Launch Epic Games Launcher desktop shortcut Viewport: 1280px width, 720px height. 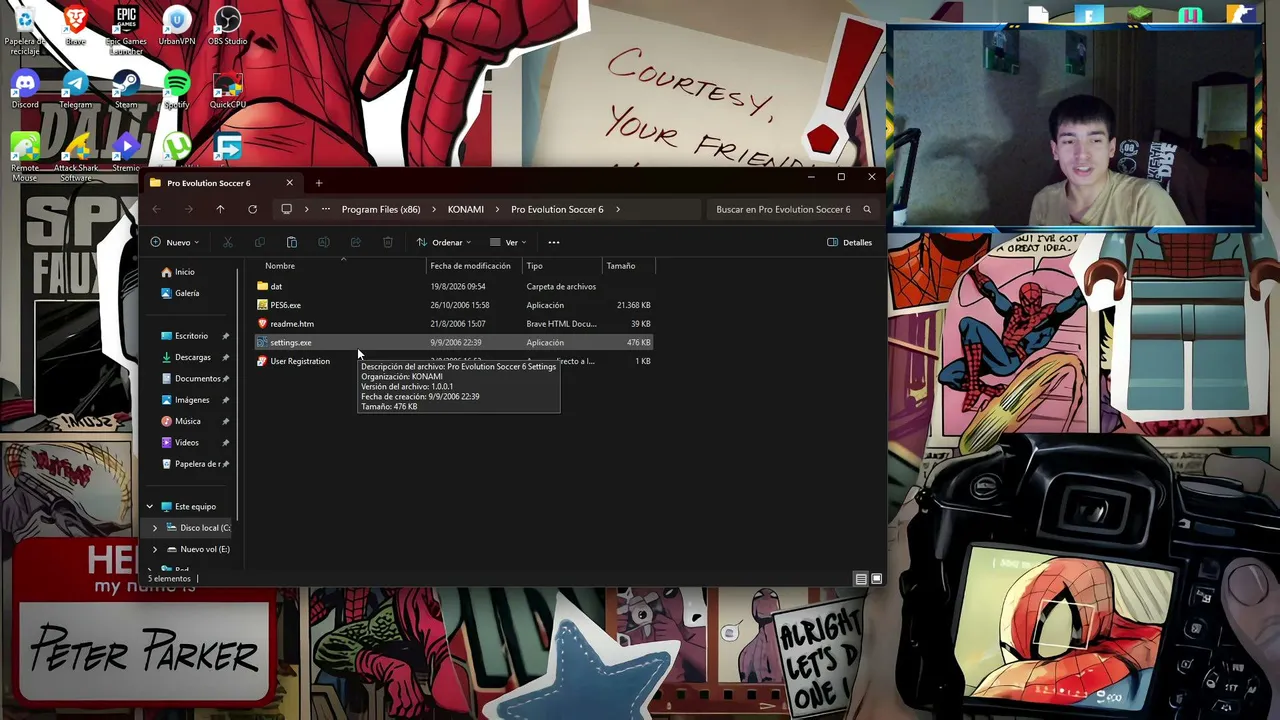click(126, 30)
